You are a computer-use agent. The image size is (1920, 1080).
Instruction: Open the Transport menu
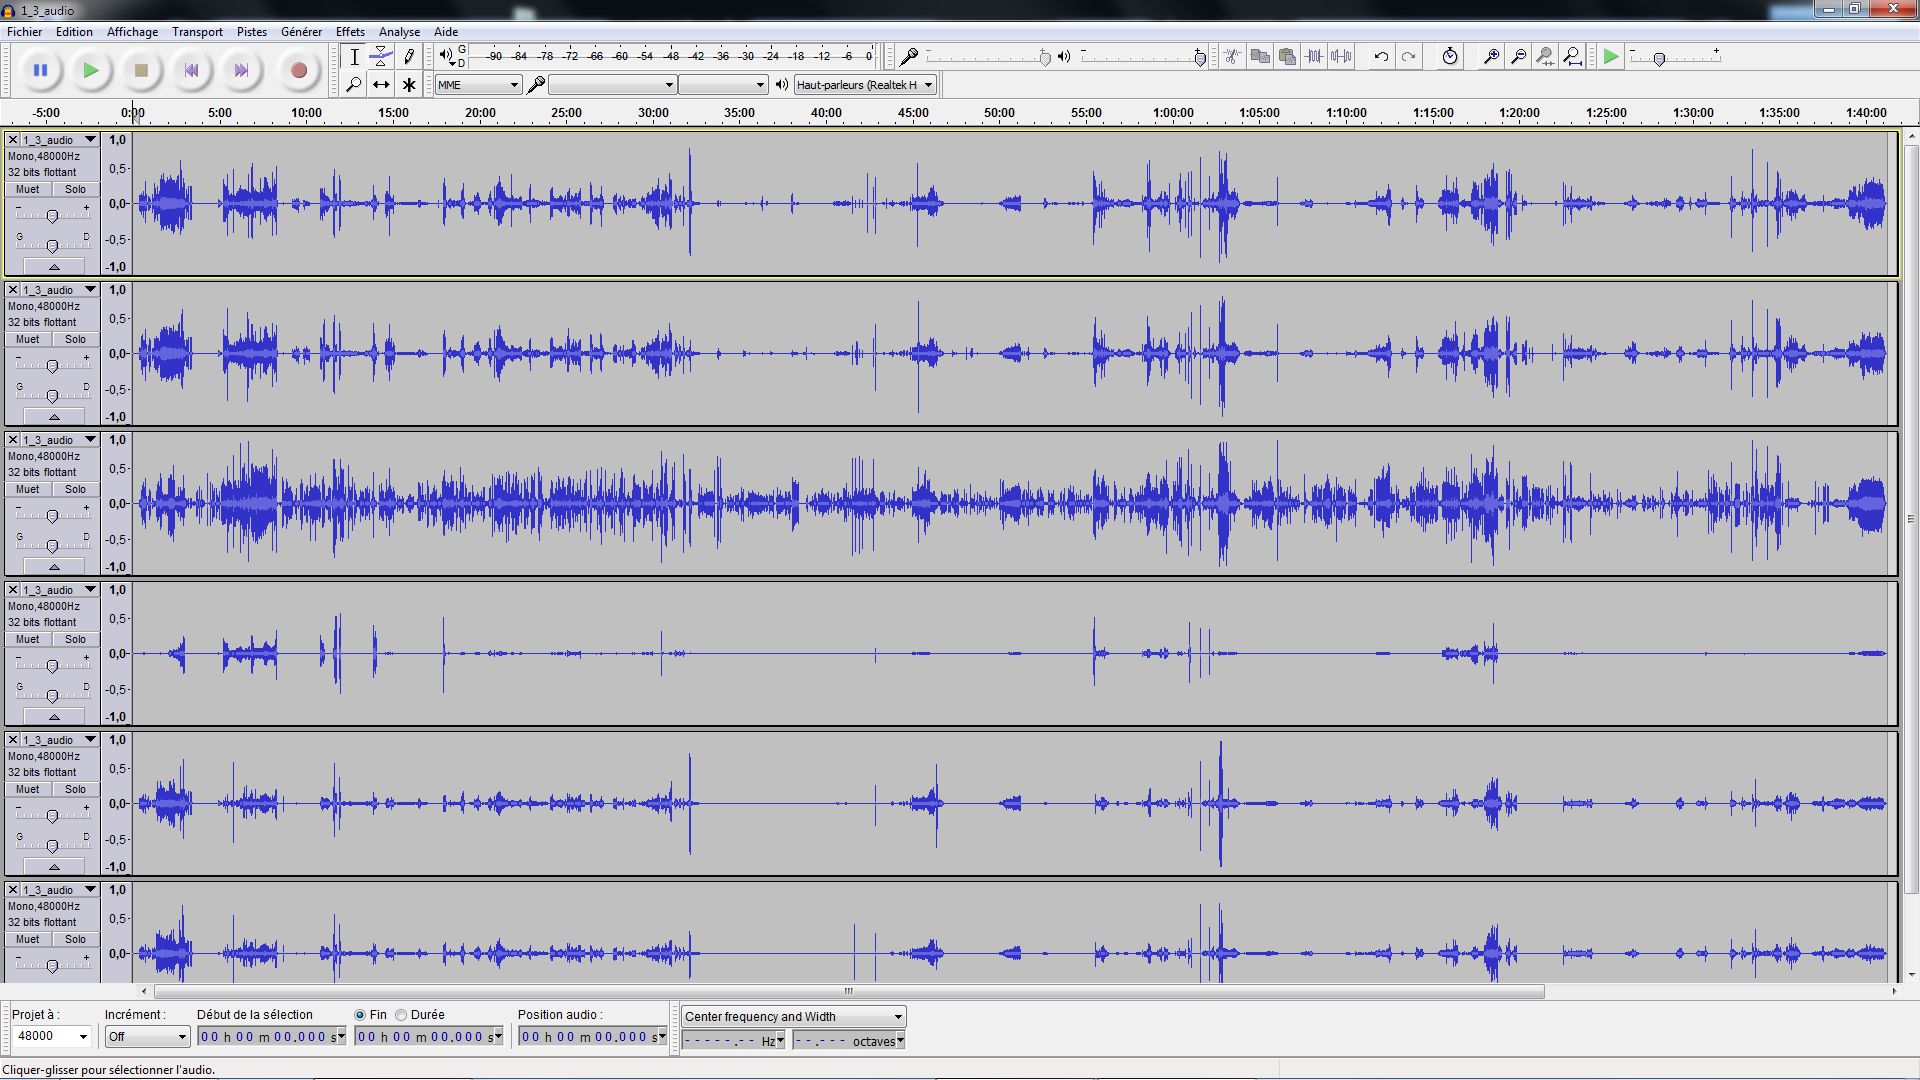click(197, 32)
